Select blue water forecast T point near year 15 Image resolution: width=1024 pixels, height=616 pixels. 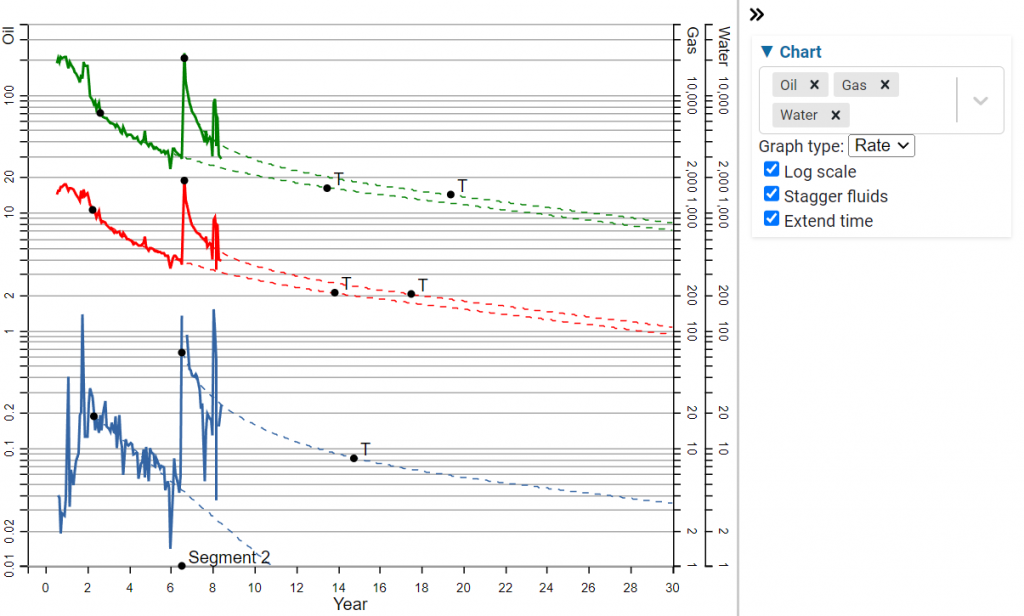click(x=353, y=459)
